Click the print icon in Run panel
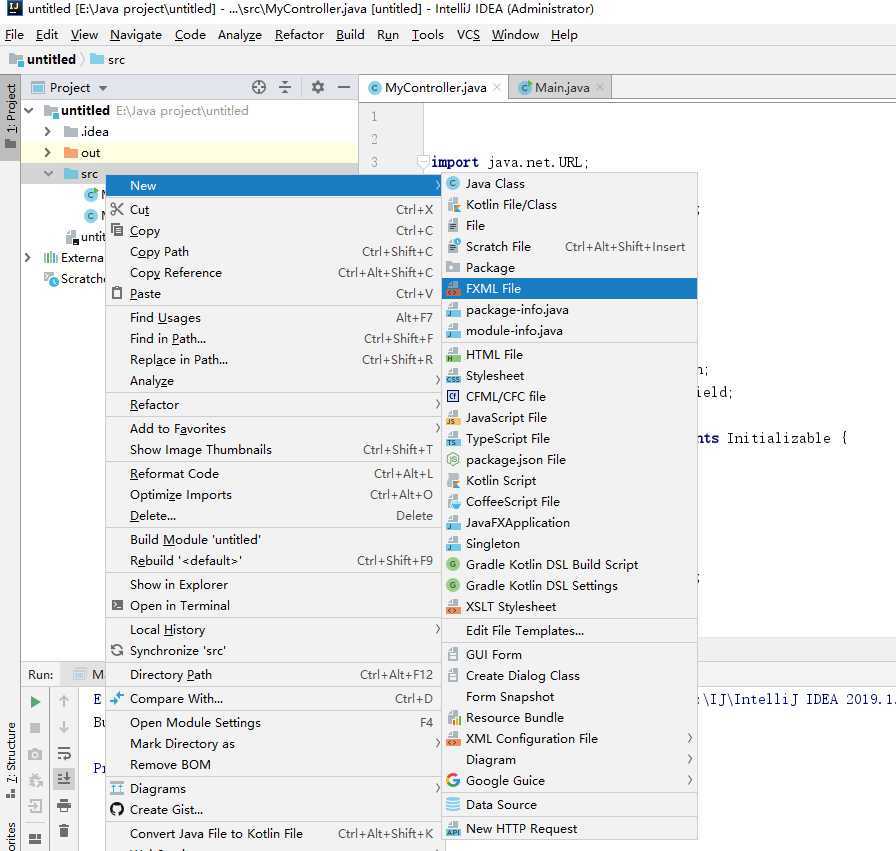The height and width of the screenshot is (851, 896). [64, 805]
